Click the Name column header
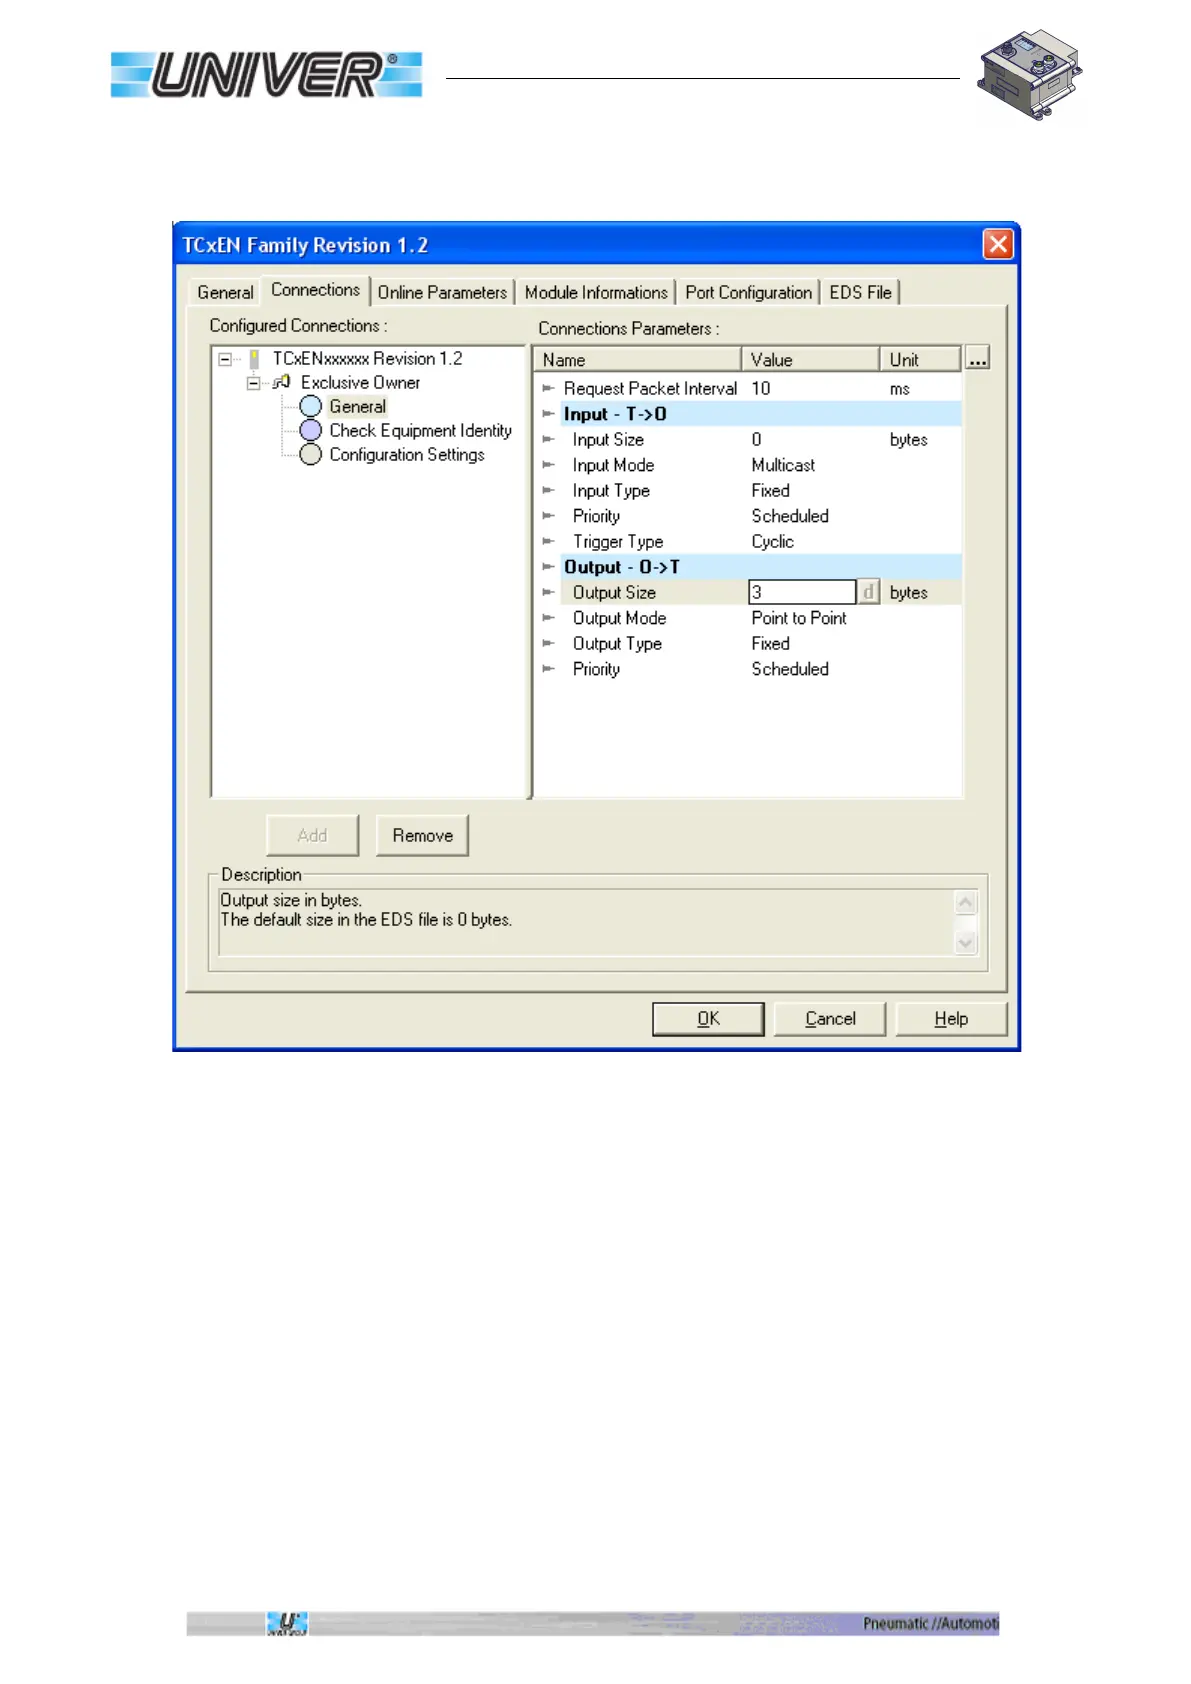This screenshot has height=1684, width=1191. click(x=637, y=359)
